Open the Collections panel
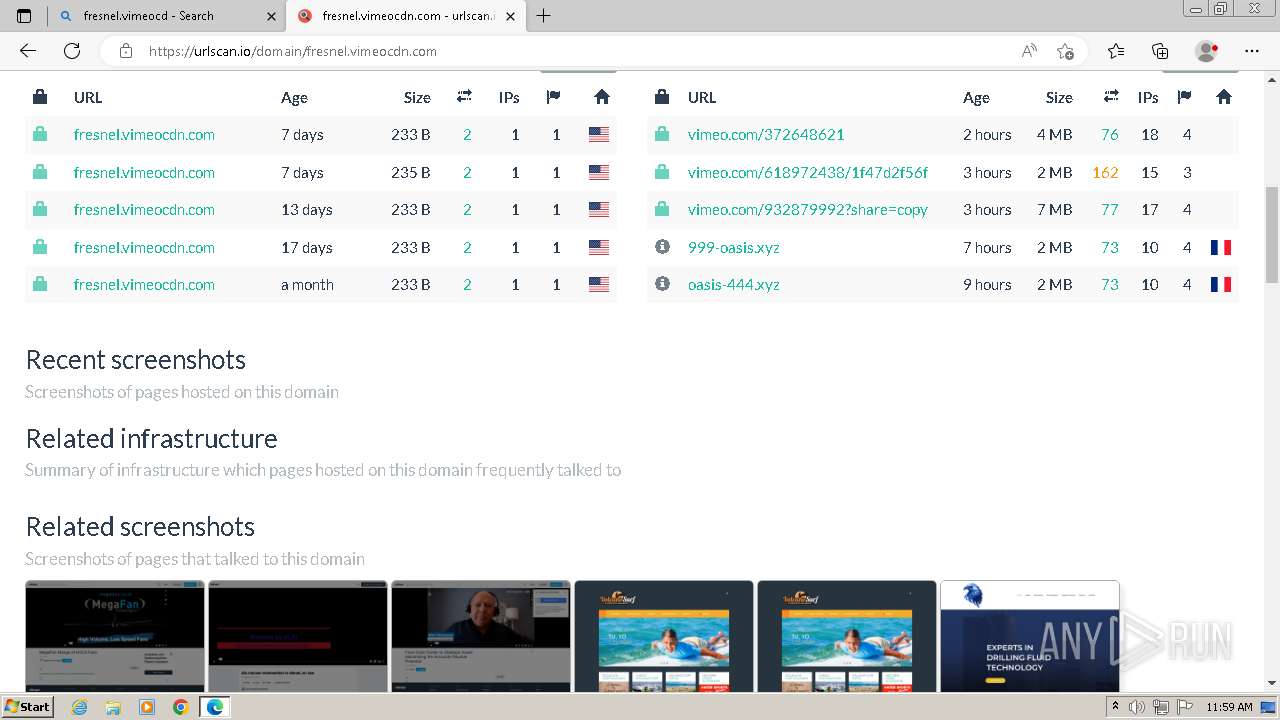The width and height of the screenshot is (1280, 720). (1160, 51)
